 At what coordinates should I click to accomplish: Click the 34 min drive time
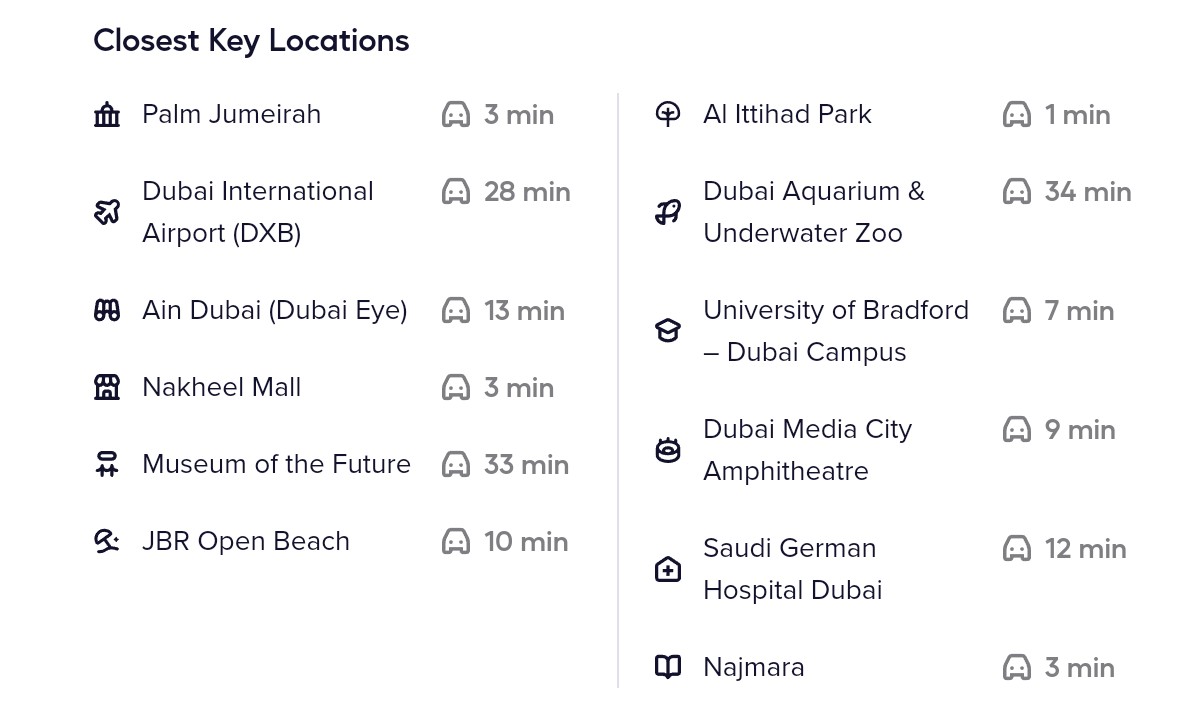tap(1088, 192)
